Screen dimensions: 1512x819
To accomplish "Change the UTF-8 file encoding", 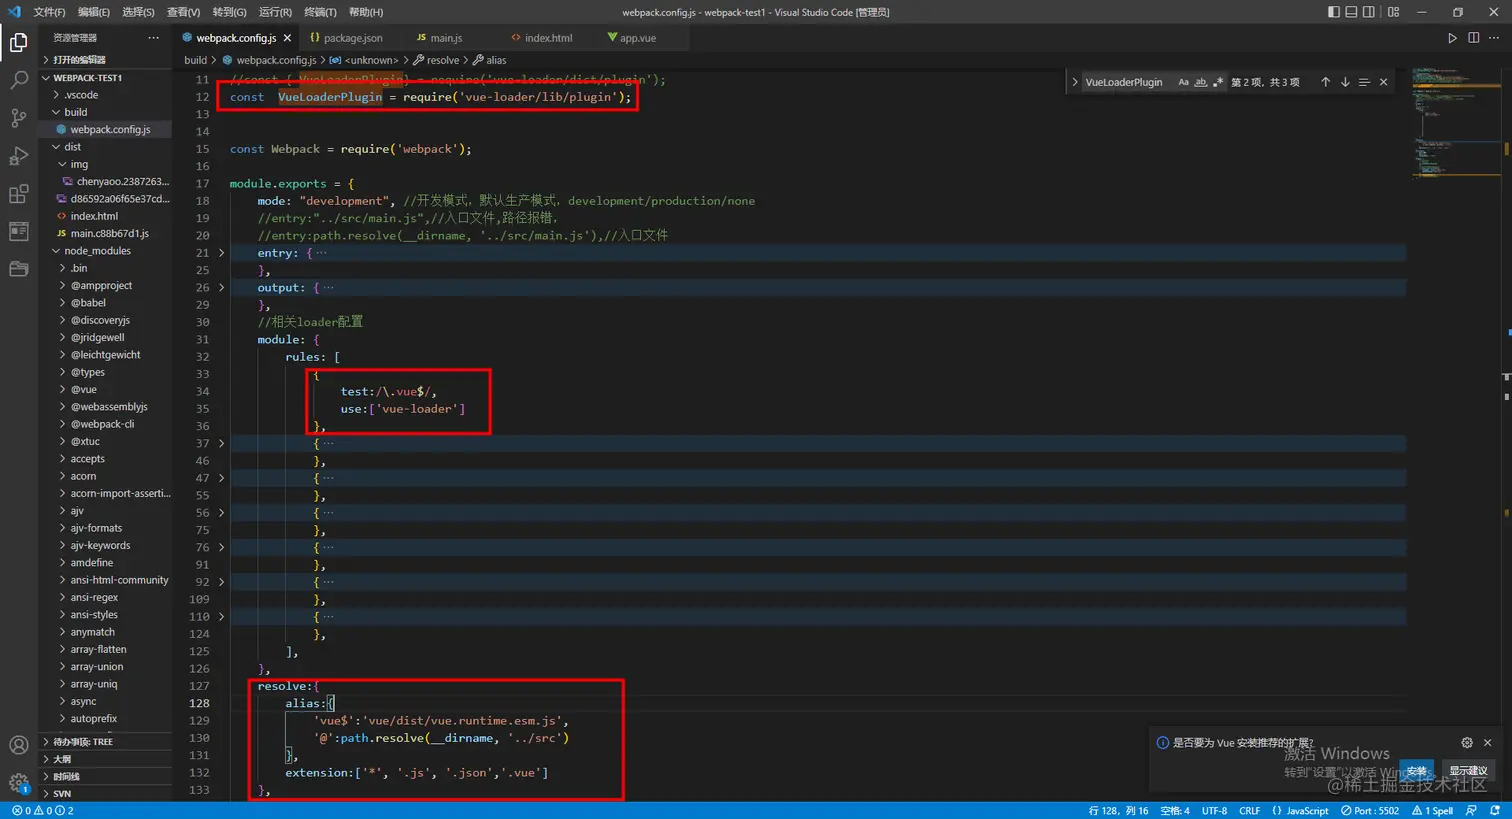I will tap(1214, 811).
